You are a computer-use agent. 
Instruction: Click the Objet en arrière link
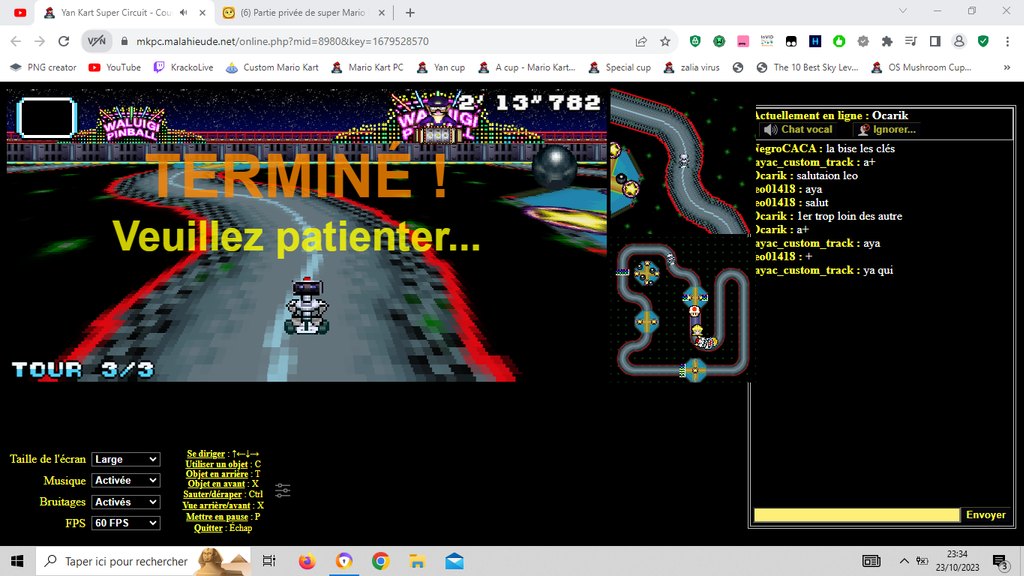pos(217,474)
